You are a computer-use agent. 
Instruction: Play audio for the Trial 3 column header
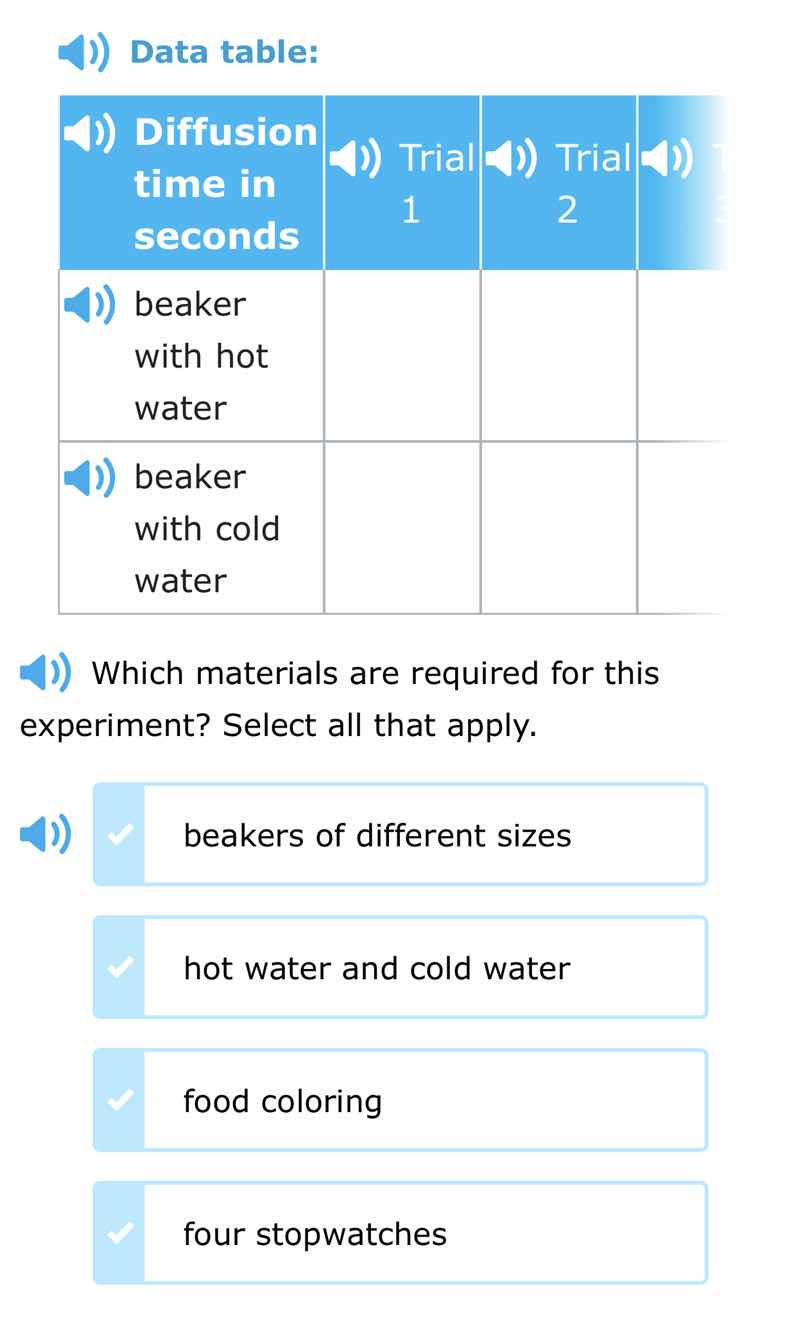668,157
